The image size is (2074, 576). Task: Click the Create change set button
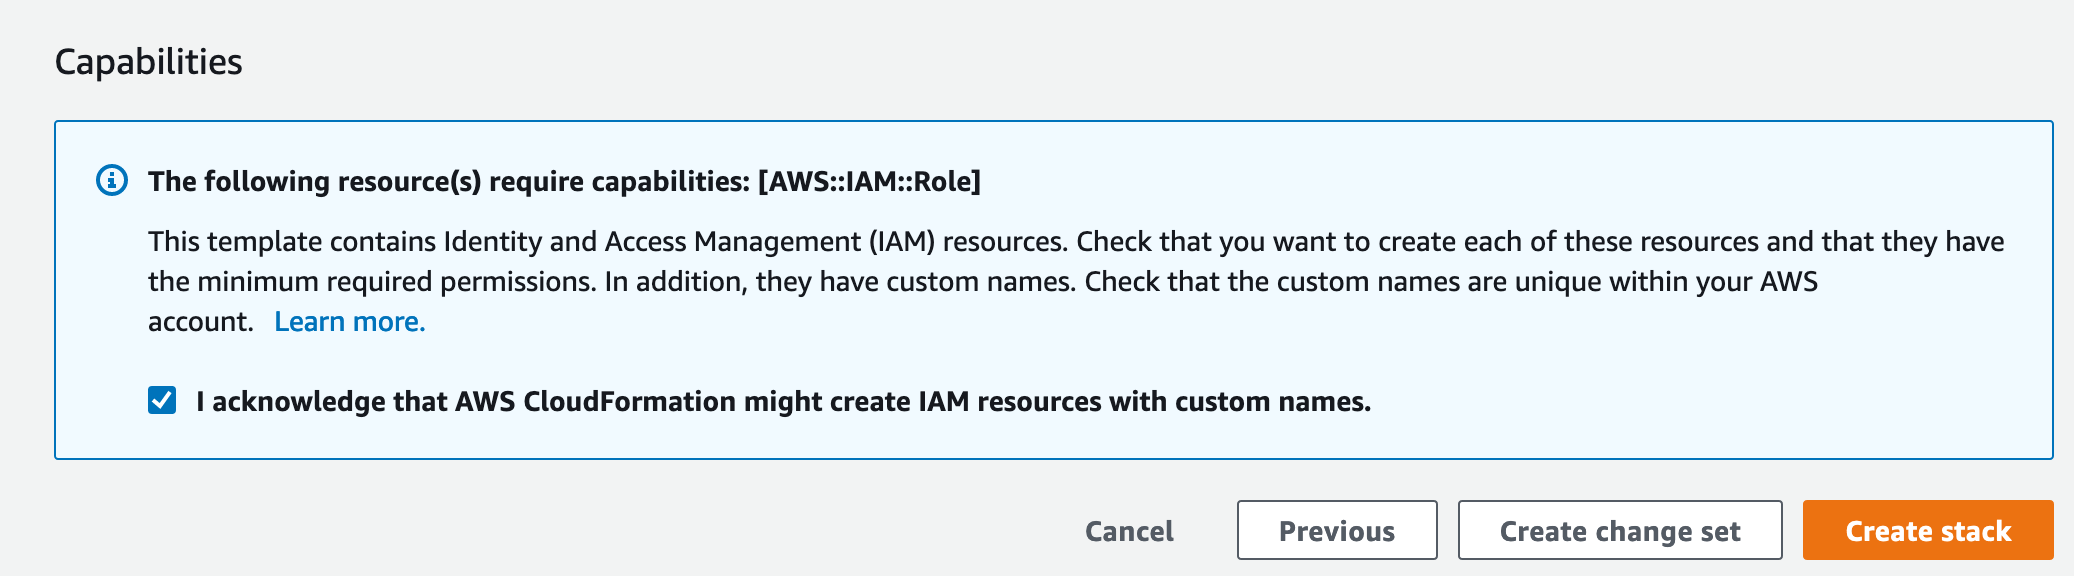coord(1620,530)
